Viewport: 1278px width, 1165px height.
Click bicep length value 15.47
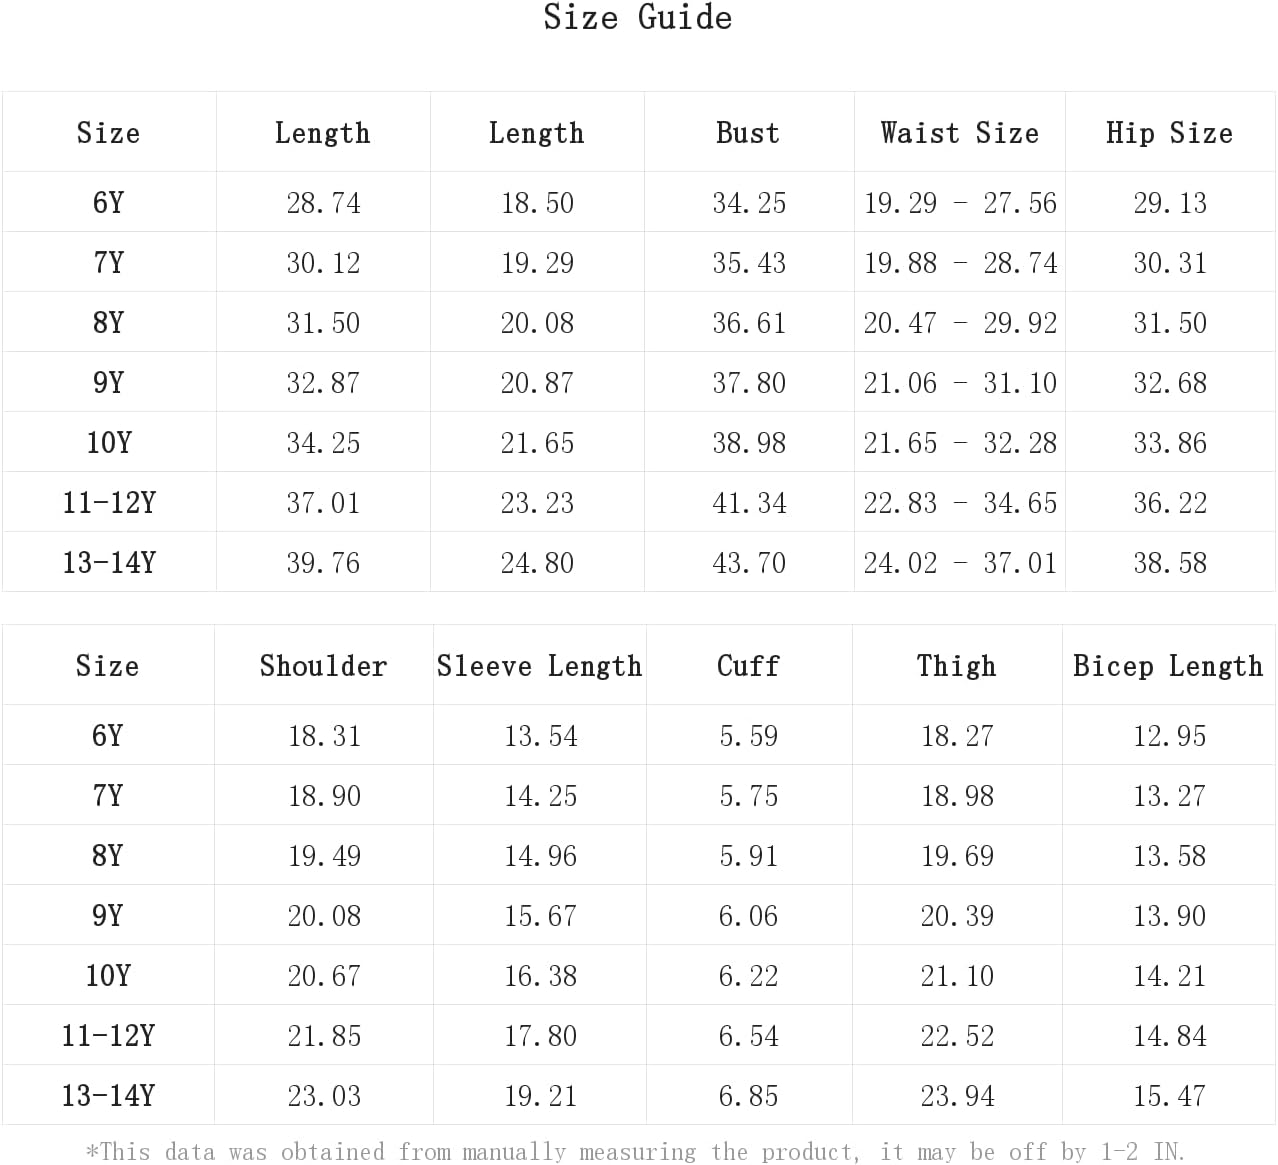(1170, 1096)
